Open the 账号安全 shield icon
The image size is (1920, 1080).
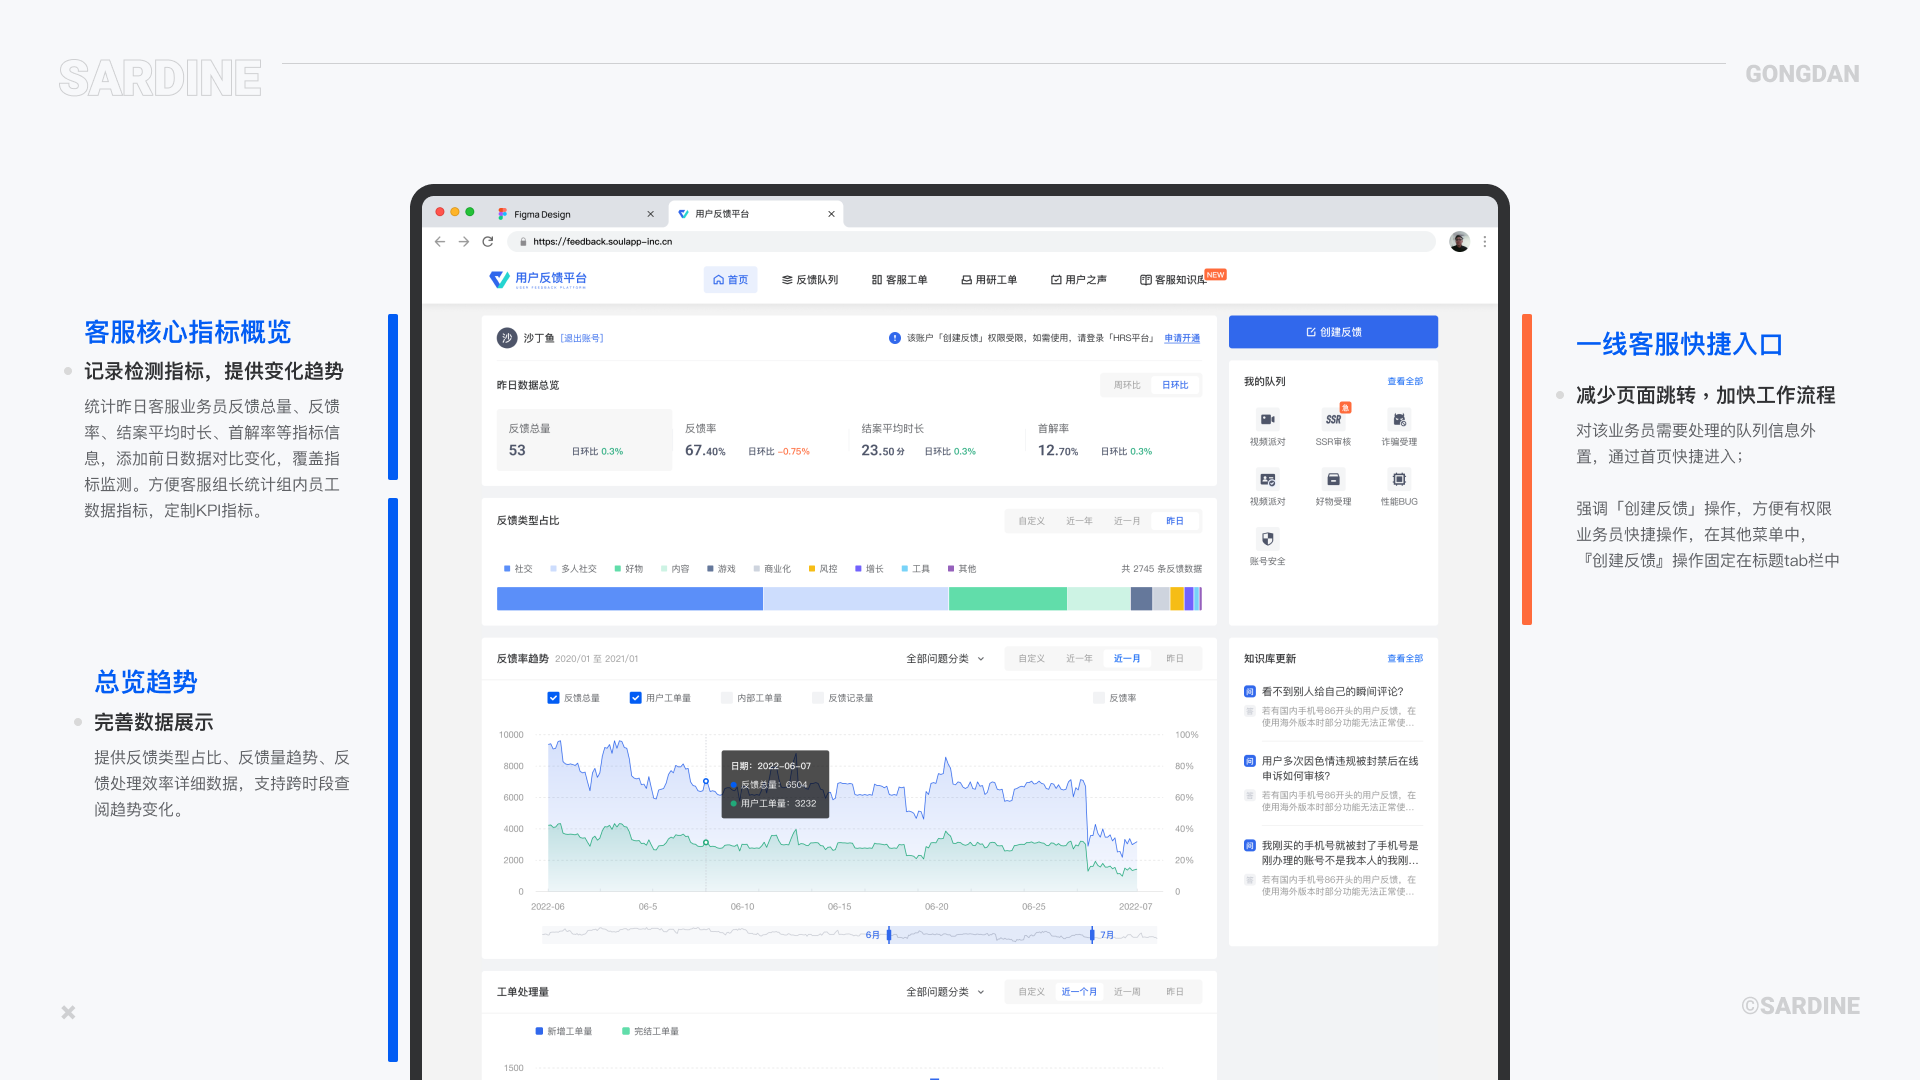pyautogui.click(x=1267, y=539)
